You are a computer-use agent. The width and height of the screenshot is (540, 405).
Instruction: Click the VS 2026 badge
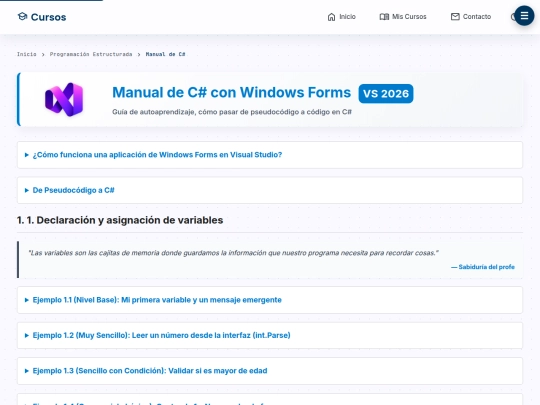pyautogui.click(x=386, y=93)
